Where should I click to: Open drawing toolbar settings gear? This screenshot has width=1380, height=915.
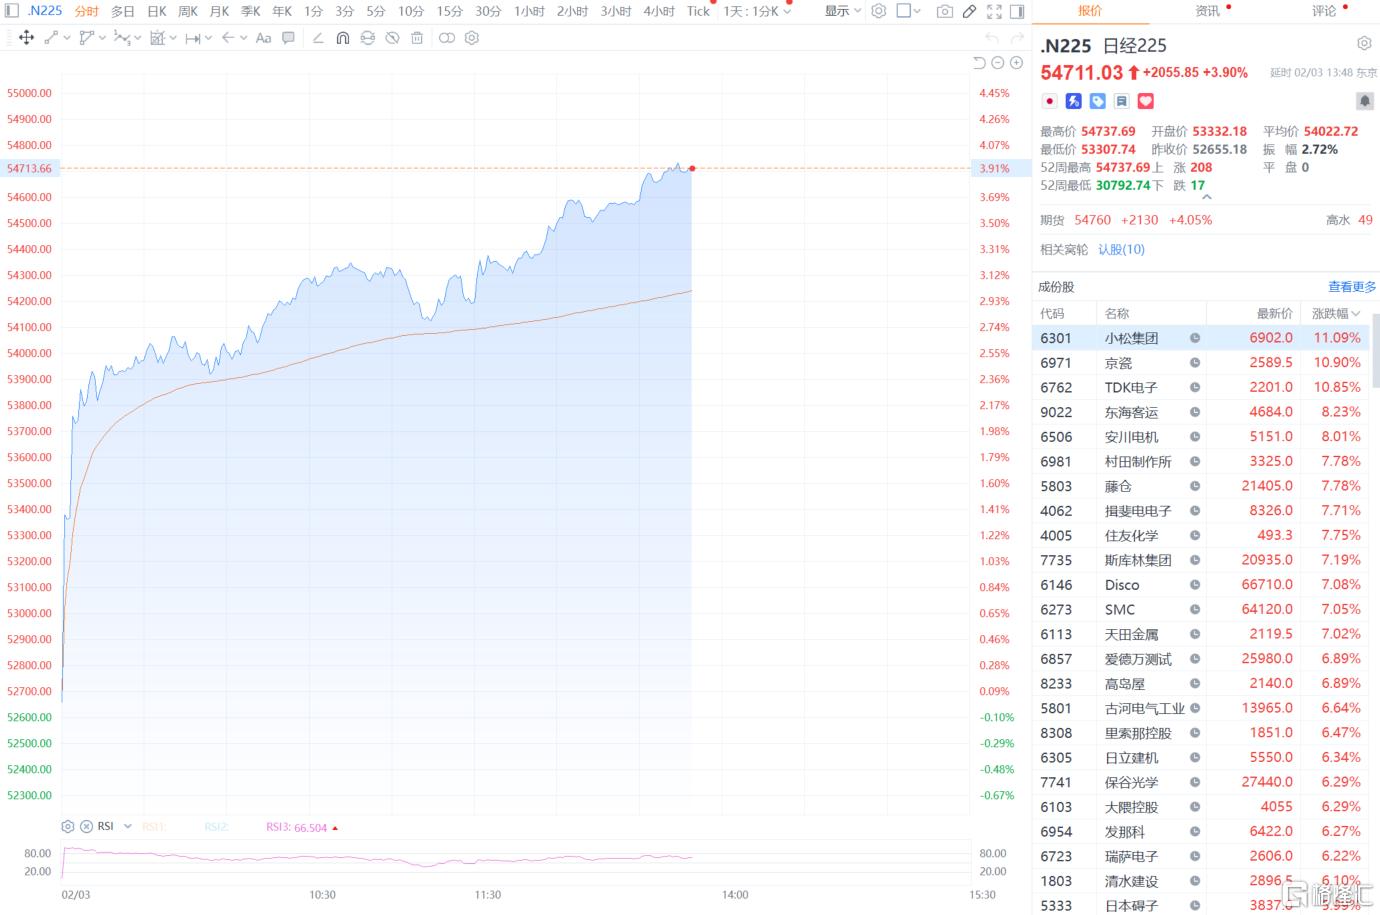472,38
